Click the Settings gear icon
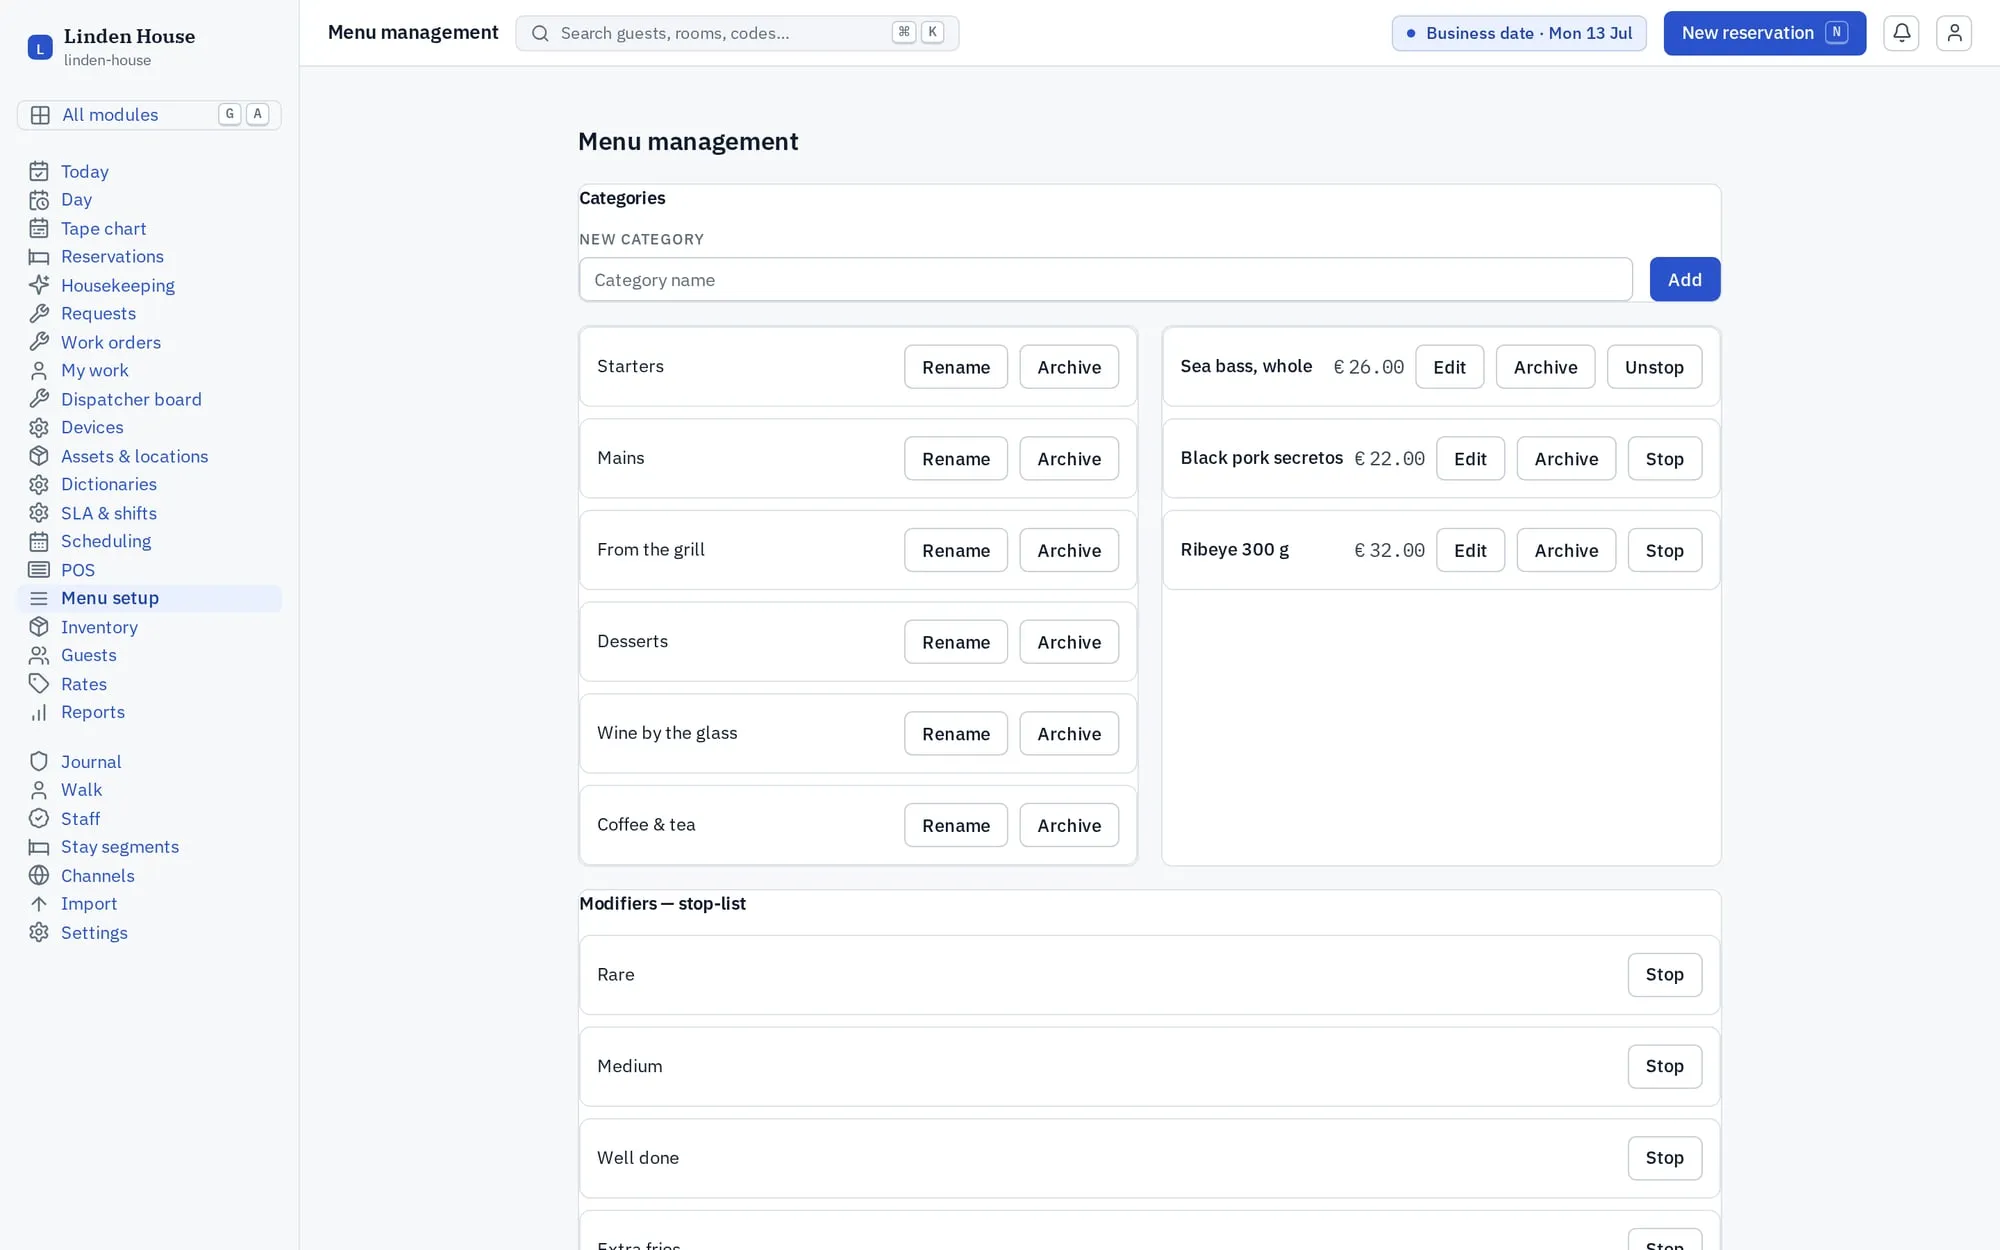This screenshot has height=1250, width=2000. (39, 933)
